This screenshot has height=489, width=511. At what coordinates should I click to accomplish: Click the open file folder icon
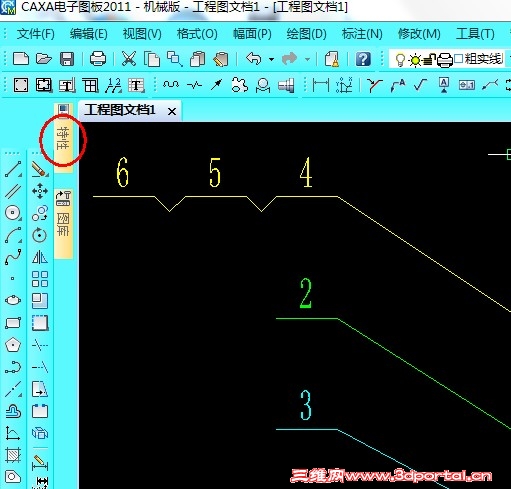point(44,59)
